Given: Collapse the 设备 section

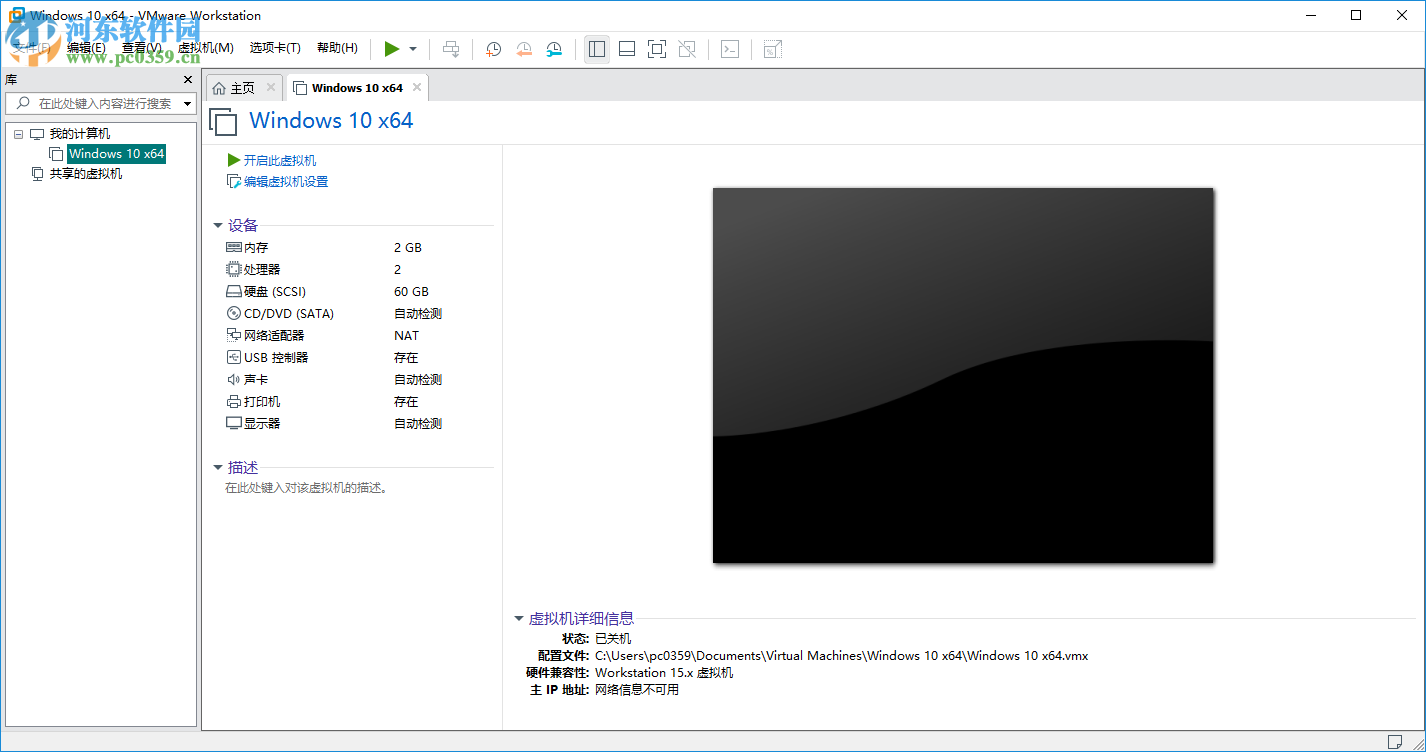Looking at the screenshot, I should [x=218, y=225].
